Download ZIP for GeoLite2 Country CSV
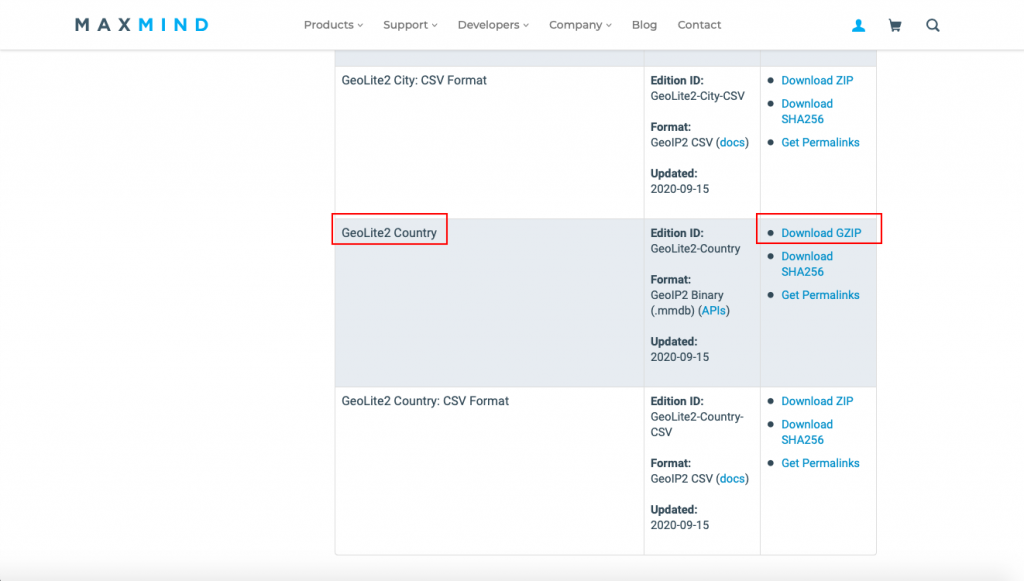The width and height of the screenshot is (1024, 581). click(x=817, y=401)
